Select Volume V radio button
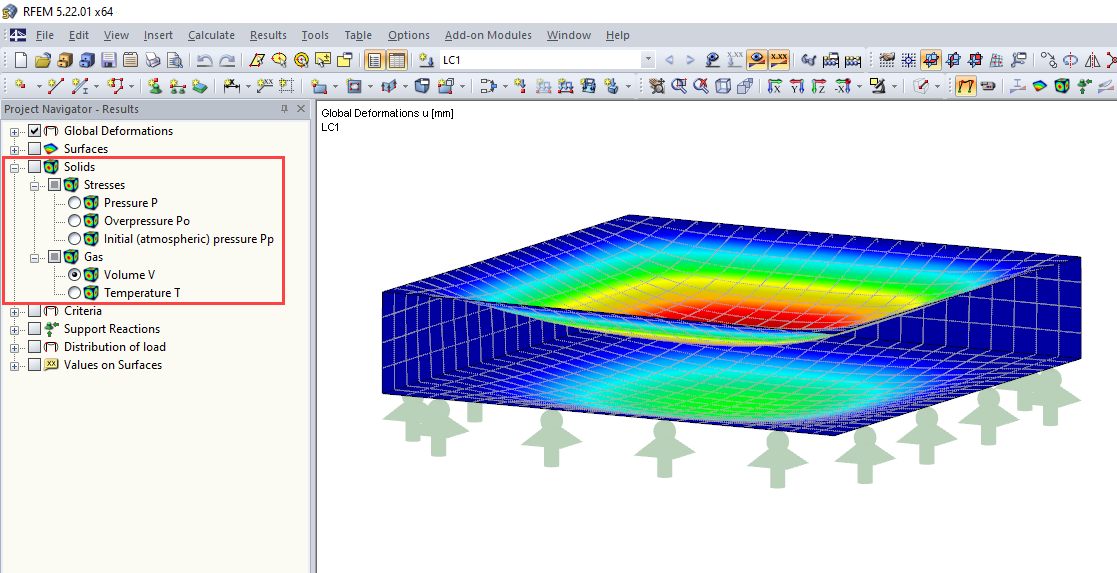This screenshot has height=573, width=1117. (74, 274)
